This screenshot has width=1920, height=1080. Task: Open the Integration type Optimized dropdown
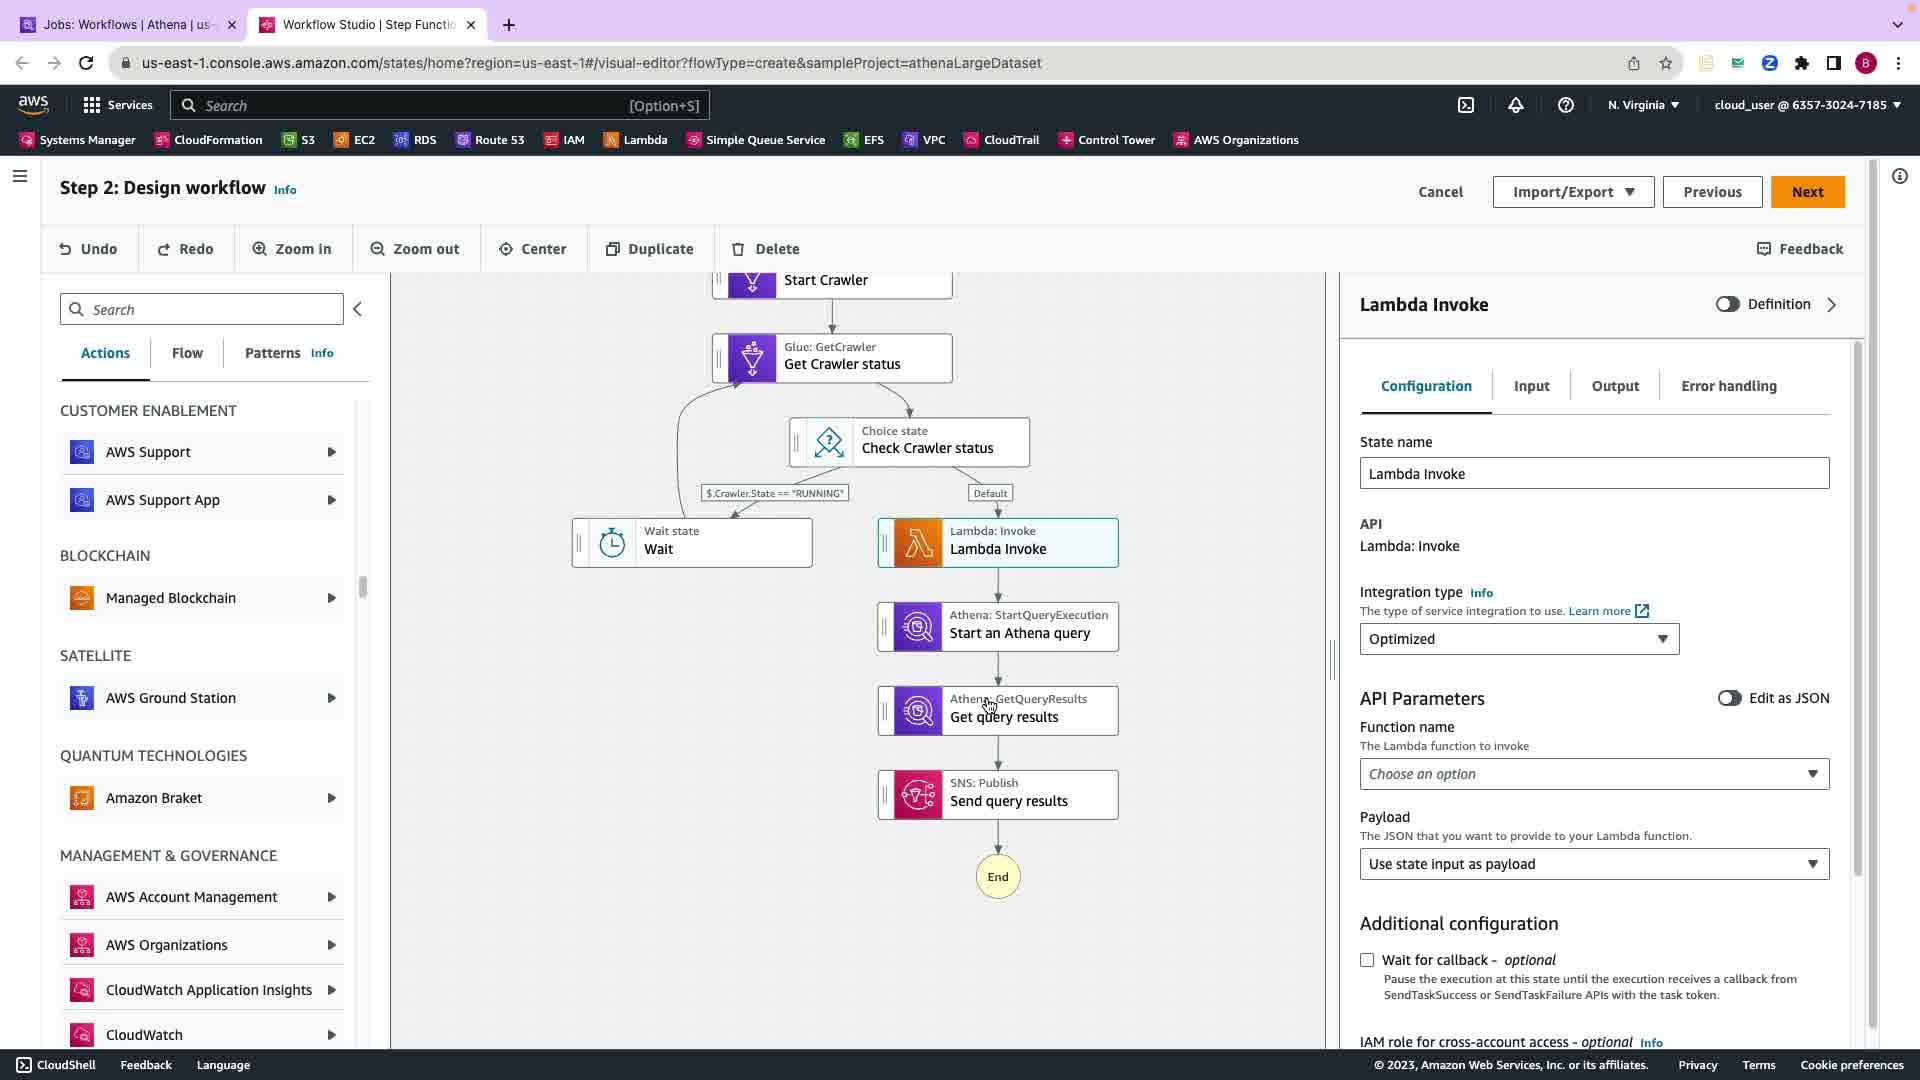pyautogui.click(x=1518, y=639)
